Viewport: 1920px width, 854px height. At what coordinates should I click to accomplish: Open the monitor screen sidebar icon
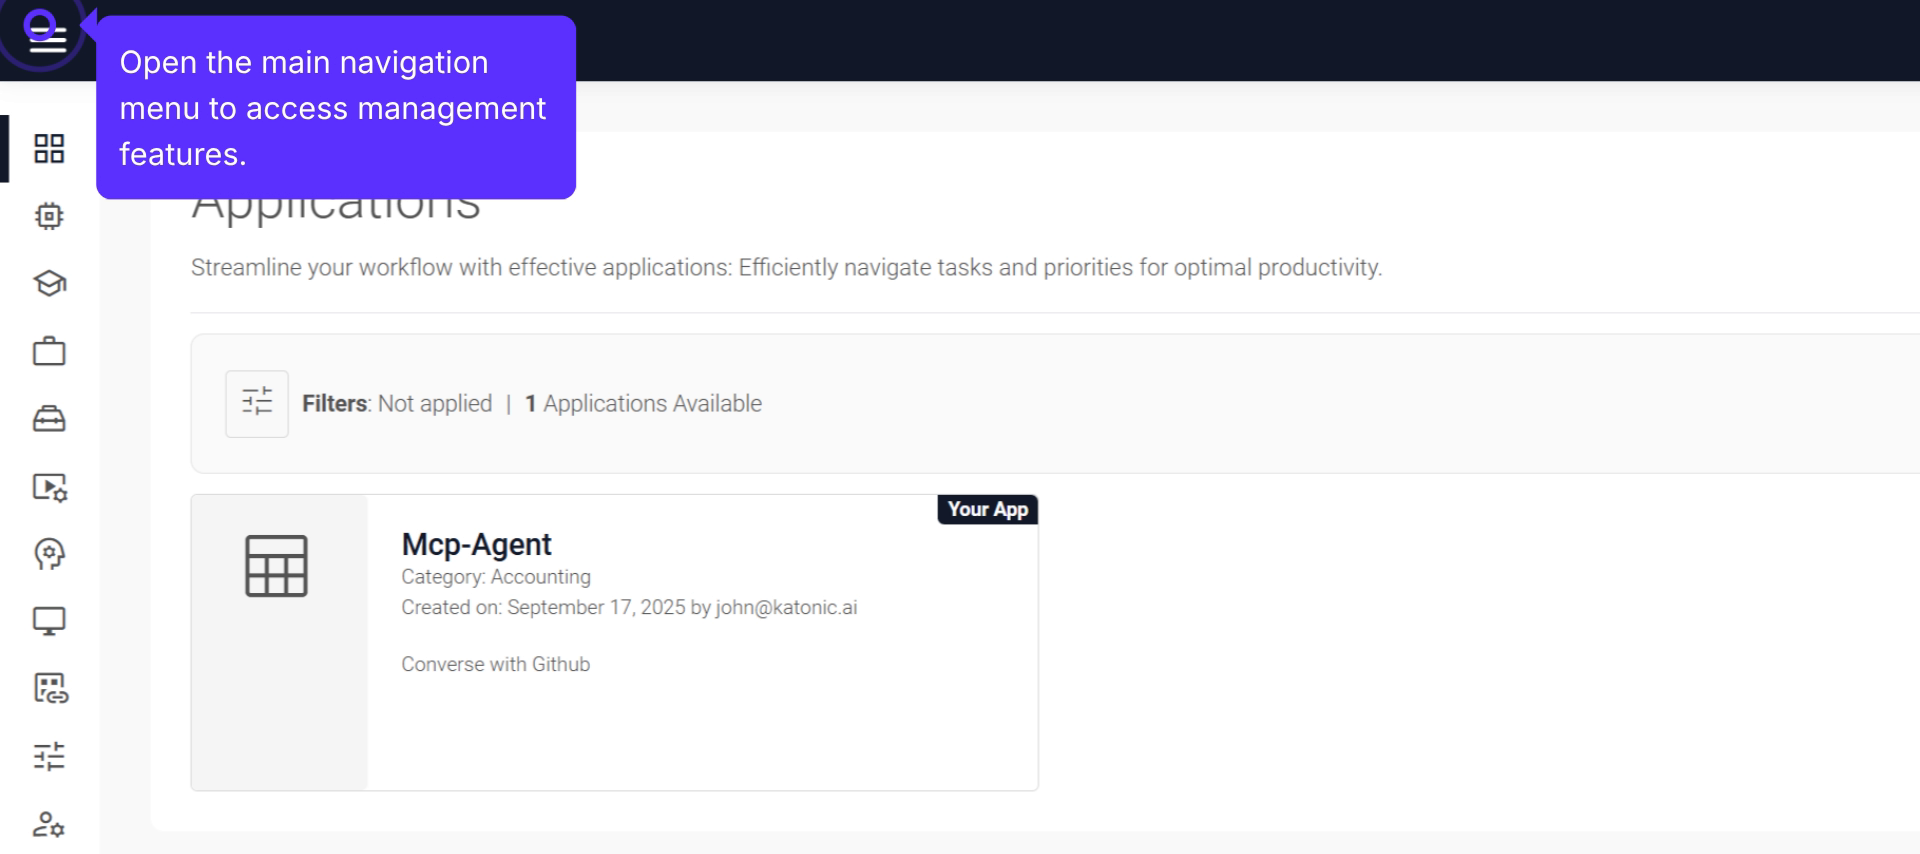coord(49,621)
